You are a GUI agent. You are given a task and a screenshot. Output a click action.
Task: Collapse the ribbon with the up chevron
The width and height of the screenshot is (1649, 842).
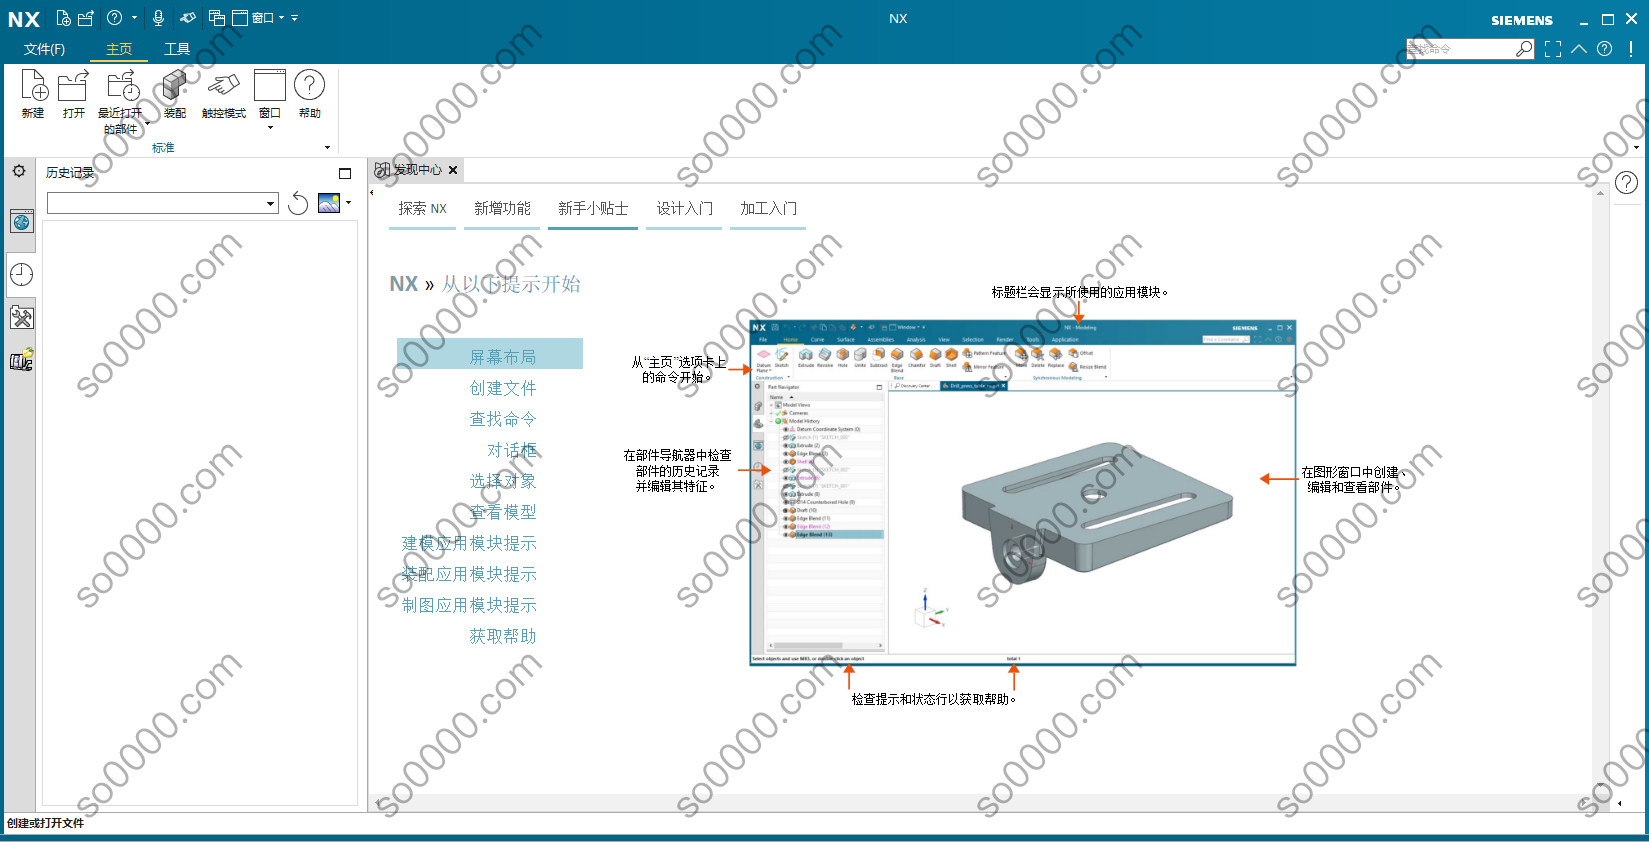click(x=1579, y=49)
